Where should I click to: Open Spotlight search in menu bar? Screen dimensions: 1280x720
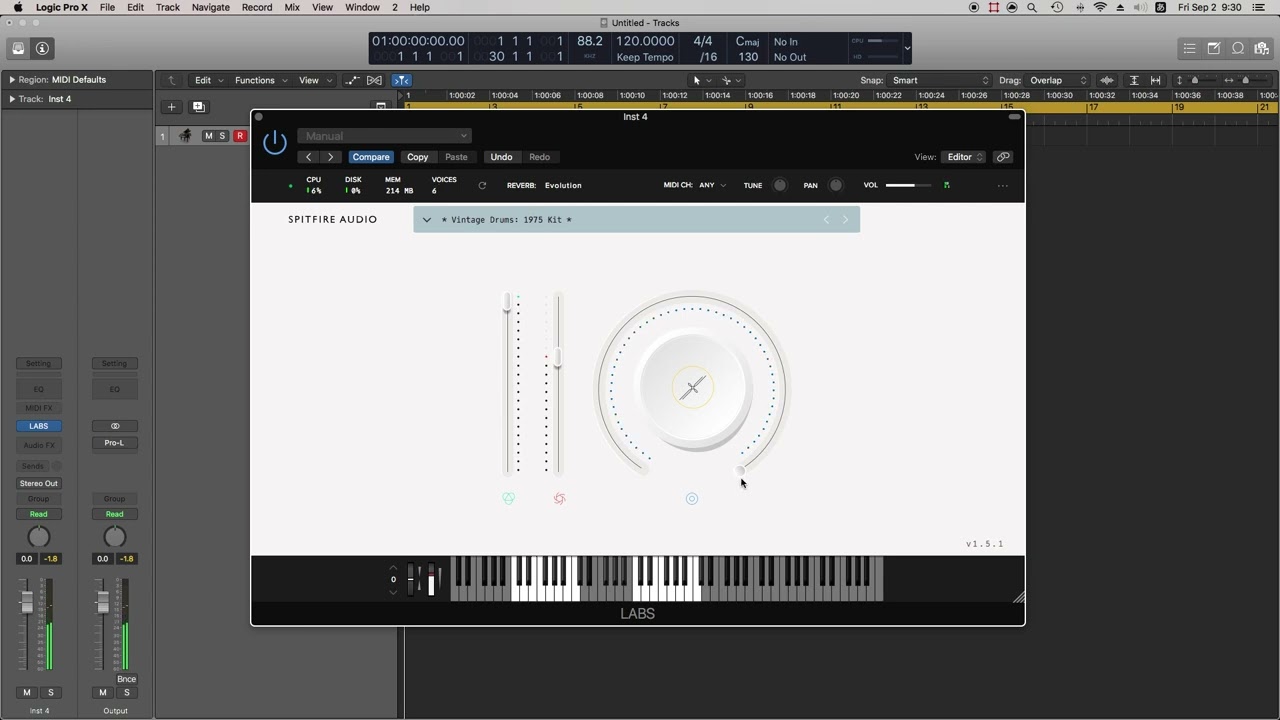(1032, 7)
